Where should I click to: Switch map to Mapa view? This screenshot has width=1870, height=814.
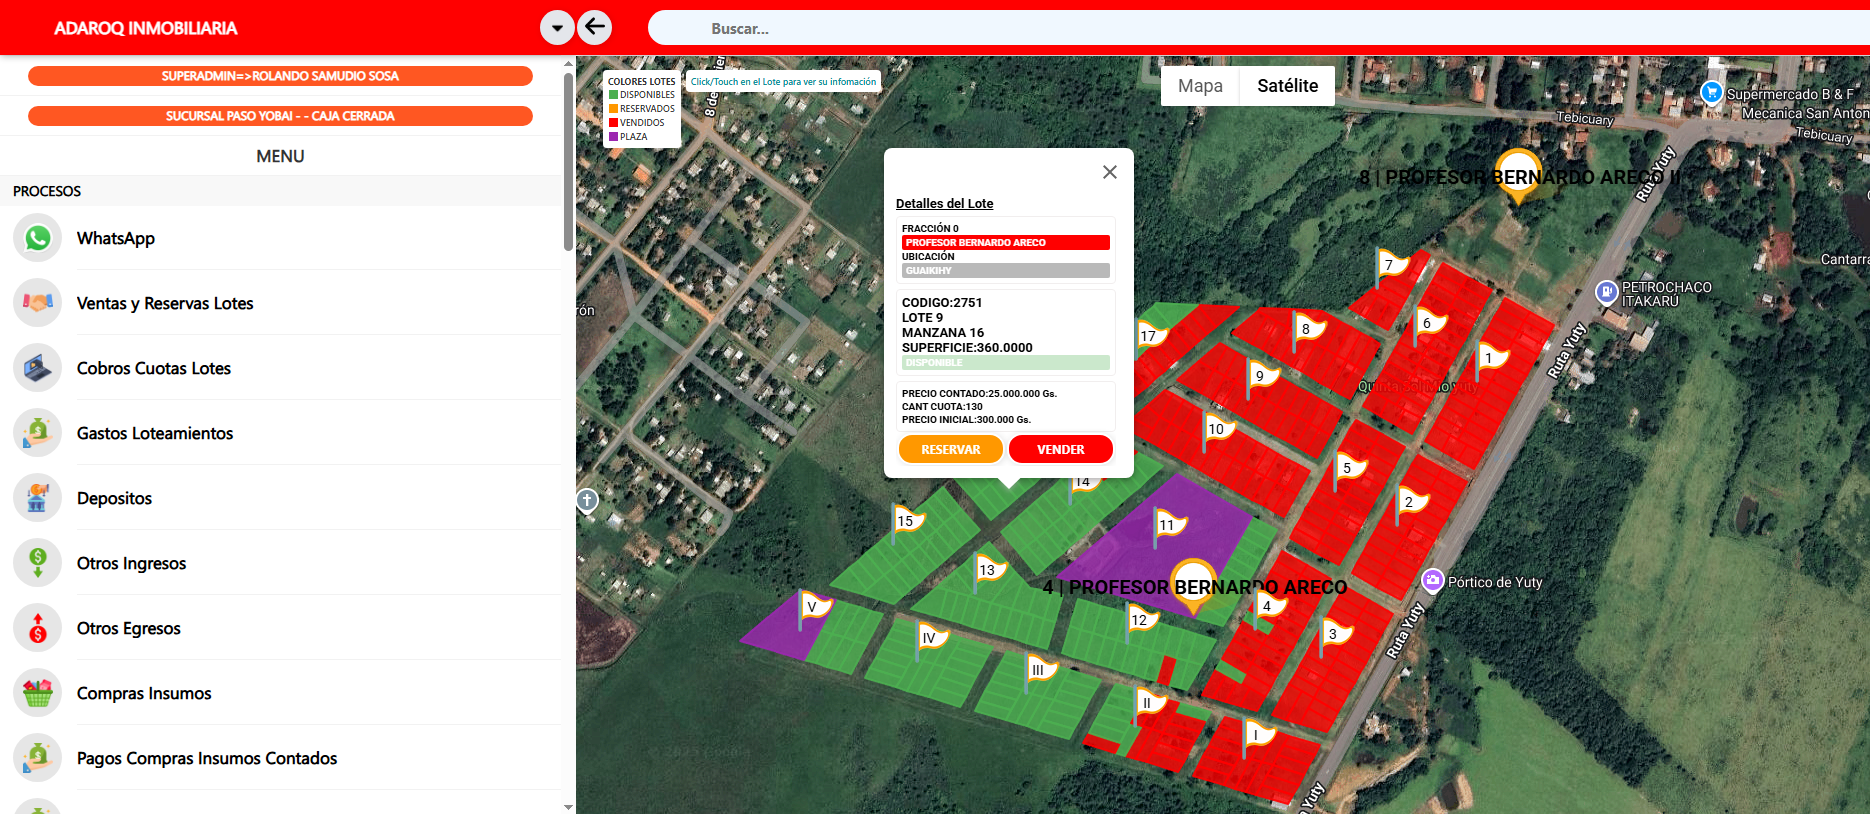coord(1200,86)
